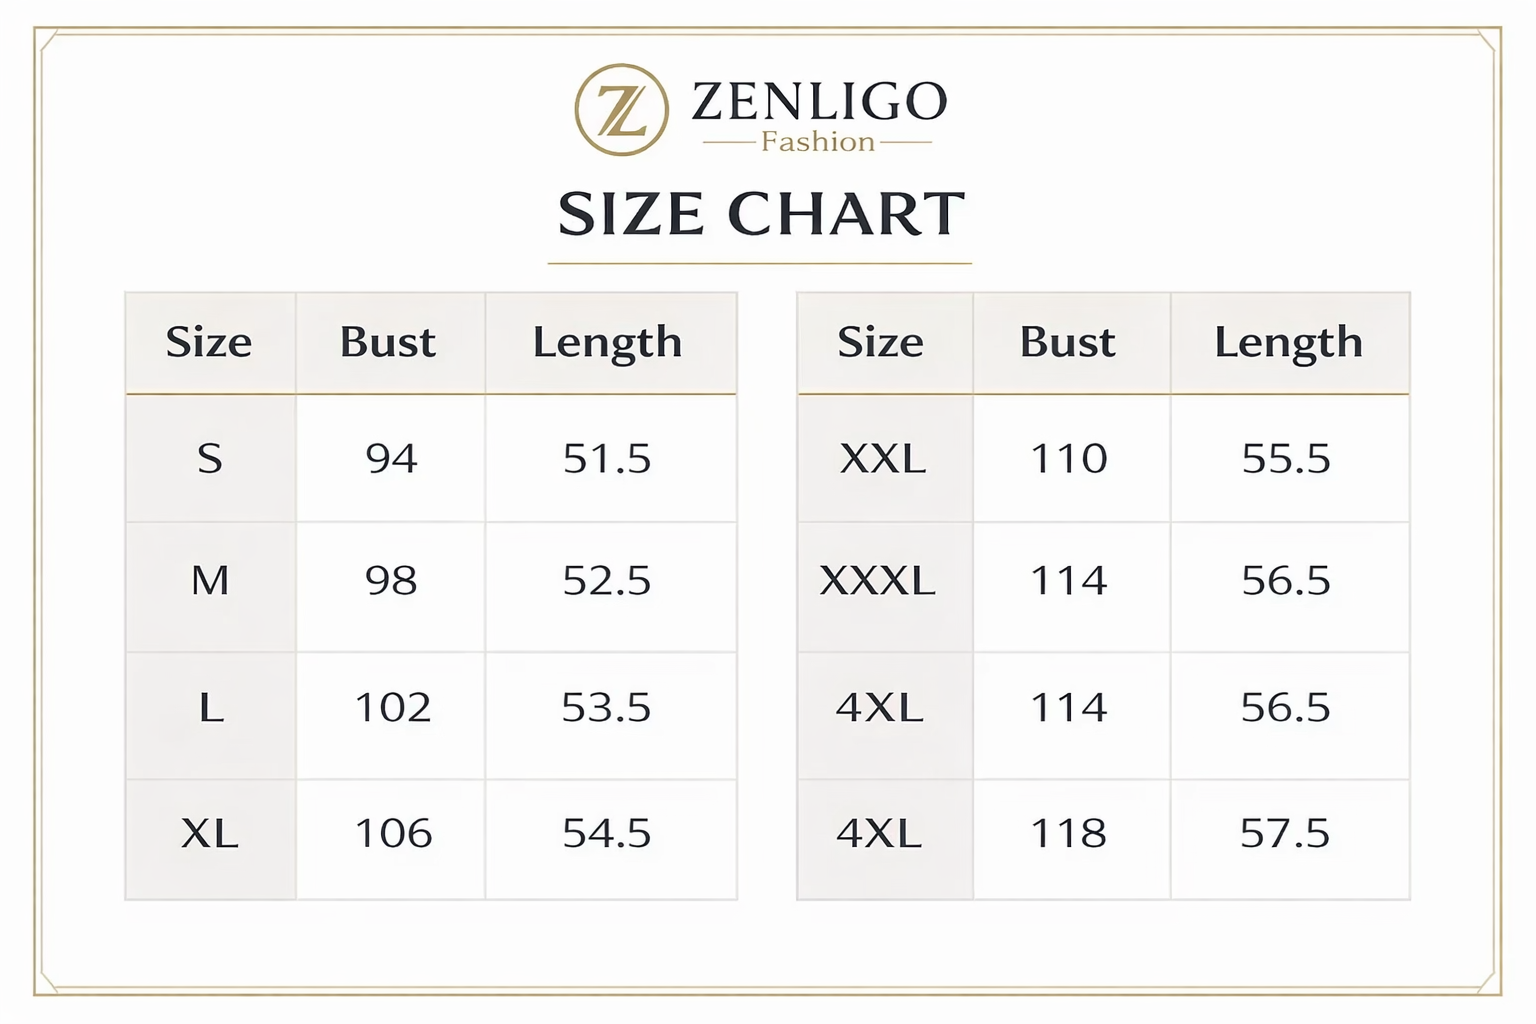Select length value 54.5
1536x1024 pixels.
pyautogui.click(x=607, y=833)
